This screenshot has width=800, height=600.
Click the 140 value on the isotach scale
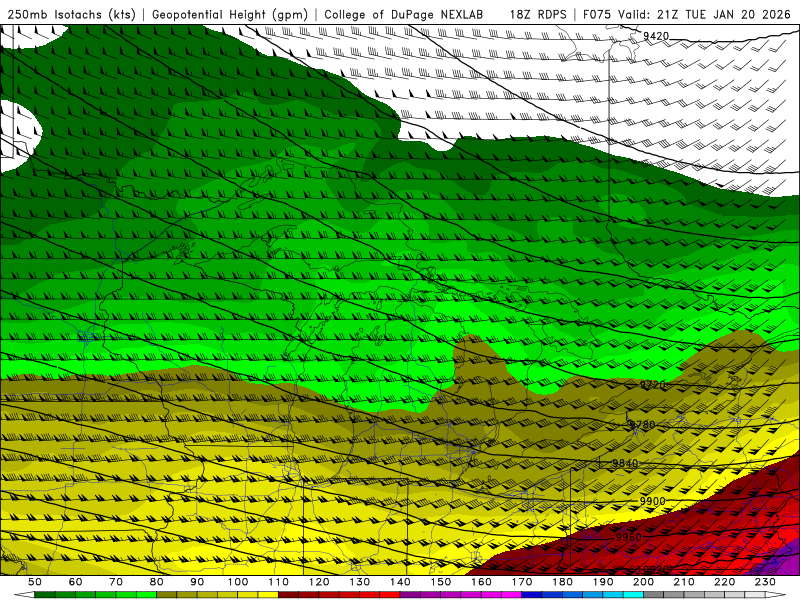click(401, 582)
